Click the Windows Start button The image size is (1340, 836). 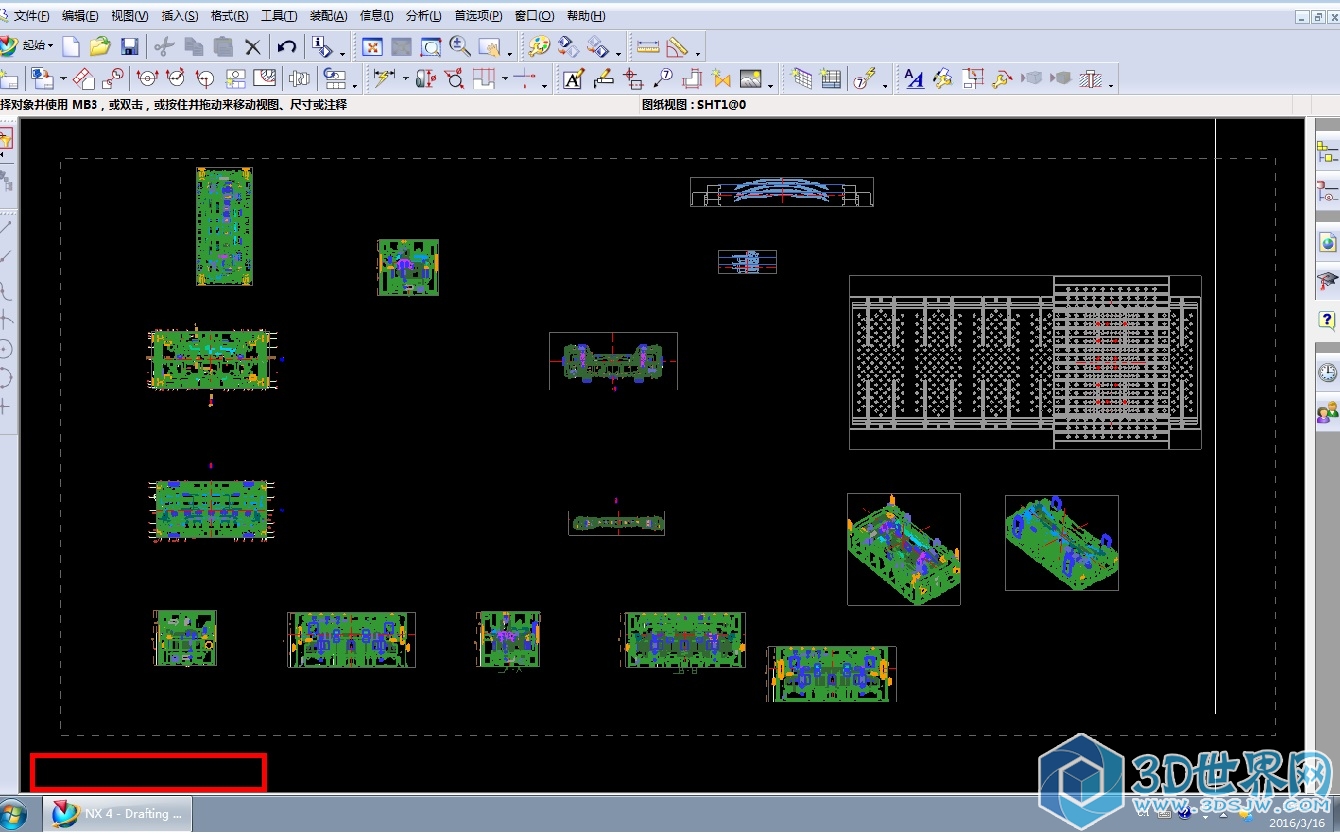[x=12, y=814]
